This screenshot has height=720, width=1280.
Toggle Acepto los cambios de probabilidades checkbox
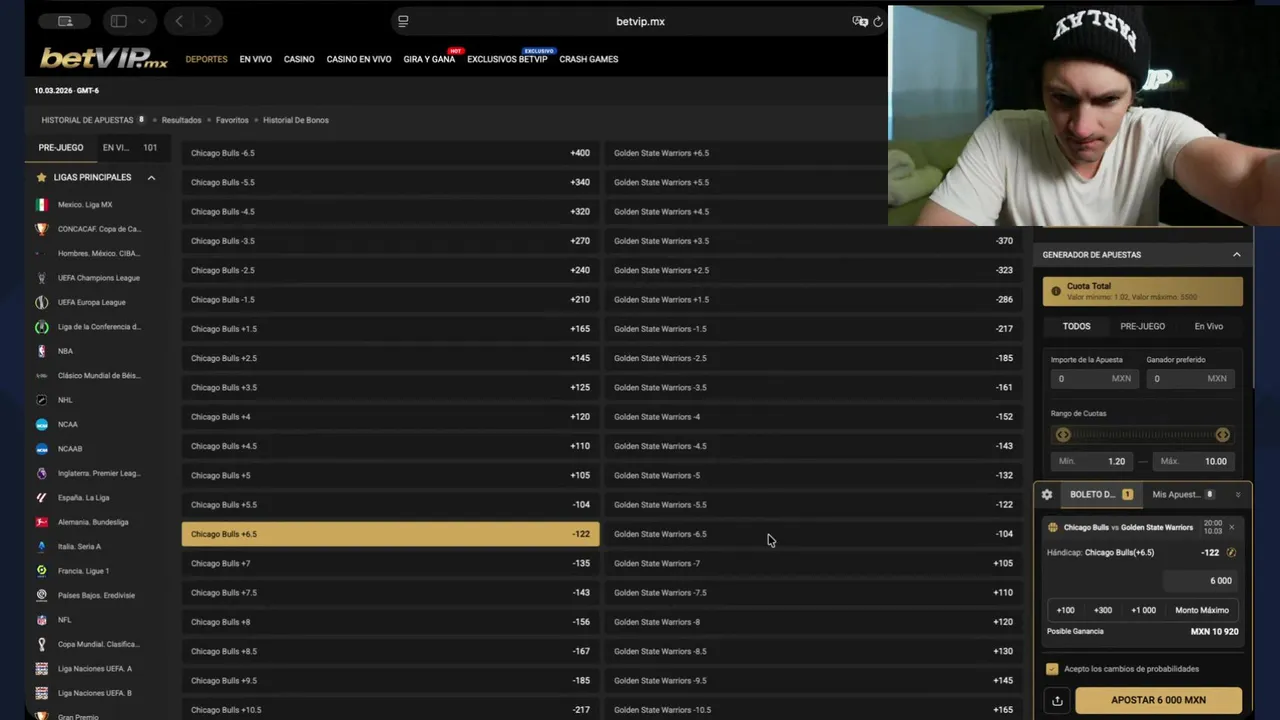[1052, 669]
